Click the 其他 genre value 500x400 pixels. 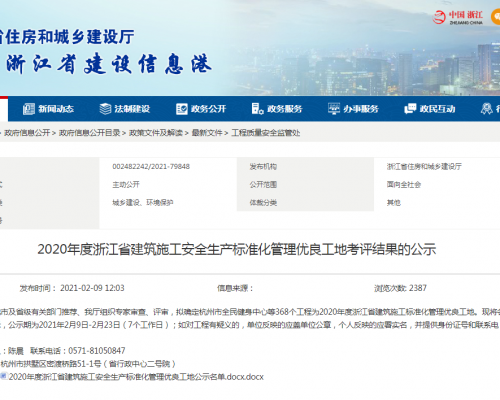394,202
